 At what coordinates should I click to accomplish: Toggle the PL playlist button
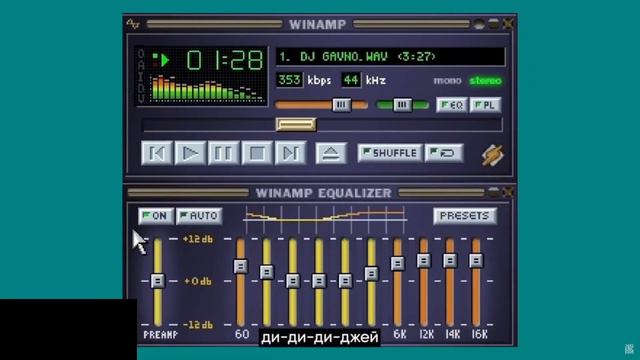coord(485,105)
